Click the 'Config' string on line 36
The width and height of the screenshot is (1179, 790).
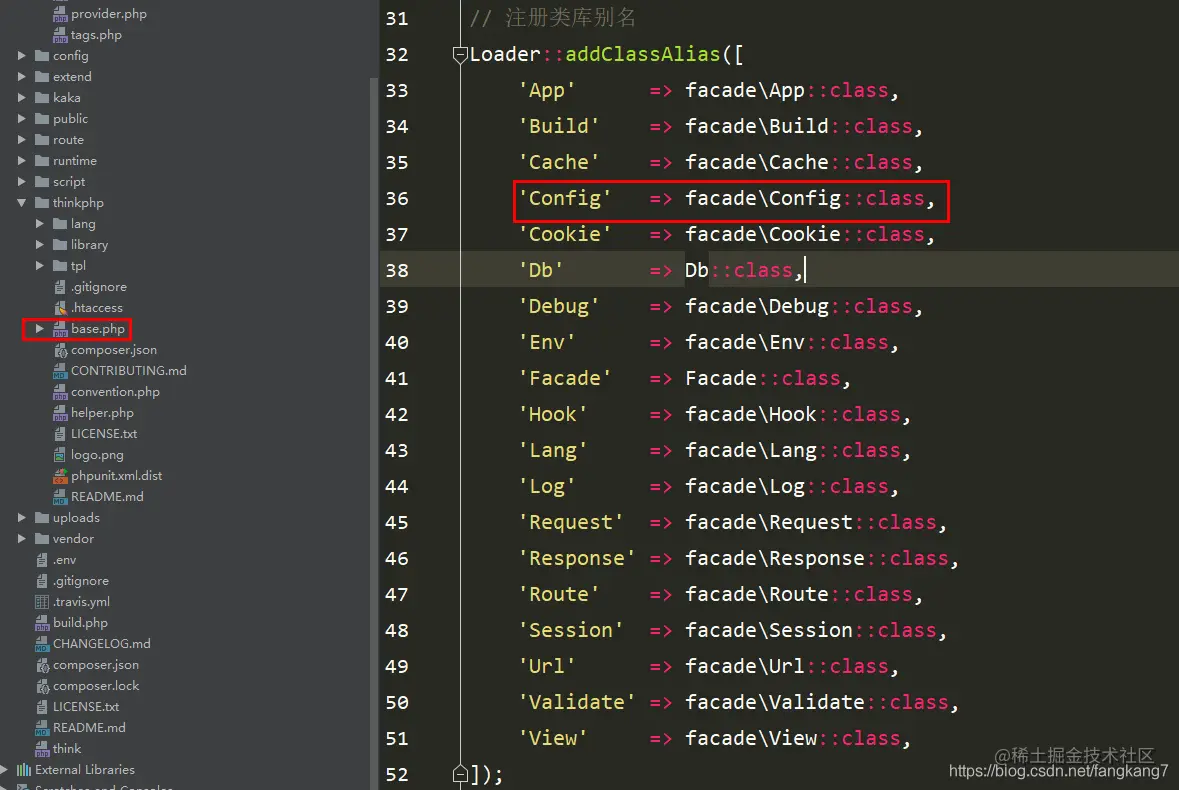point(565,198)
